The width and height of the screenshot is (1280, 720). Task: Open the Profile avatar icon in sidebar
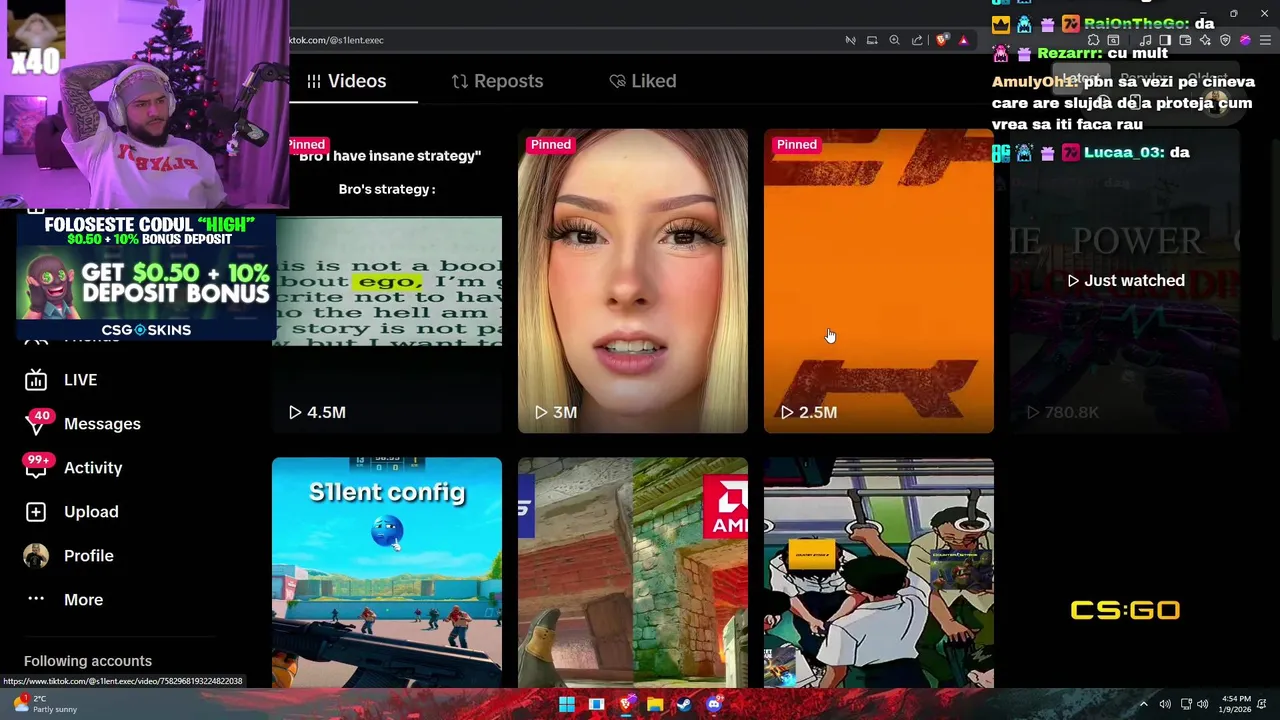pyautogui.click(x=36, y=556)
